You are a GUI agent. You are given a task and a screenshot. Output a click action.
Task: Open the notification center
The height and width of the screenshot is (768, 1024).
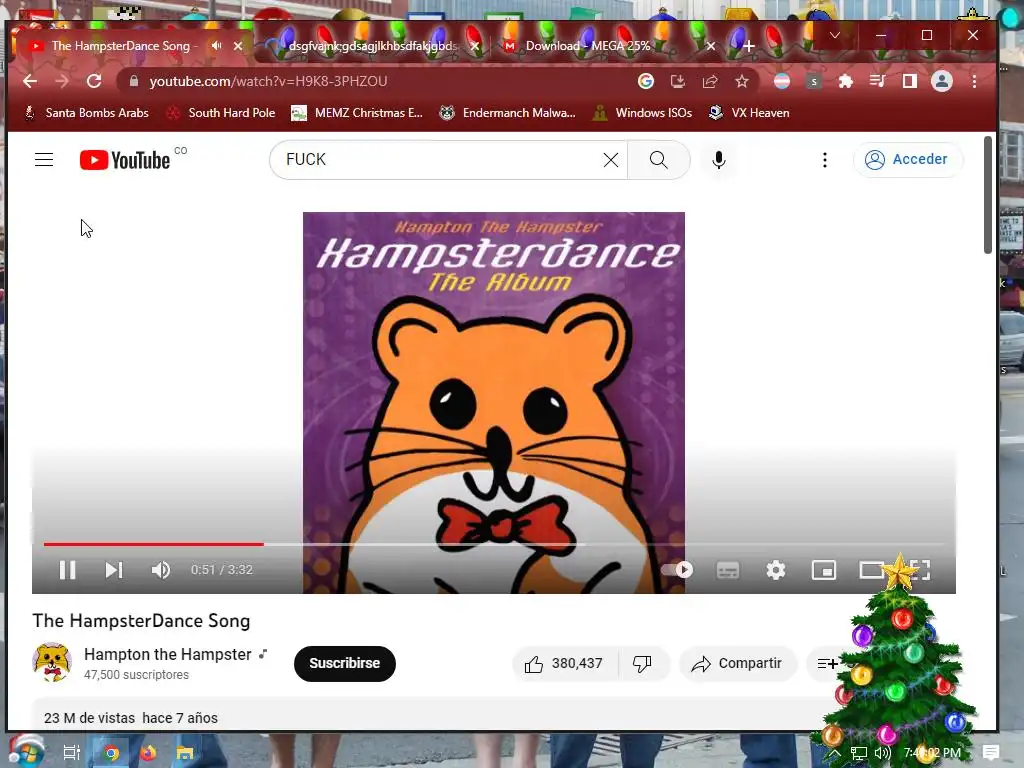pyautogui.click(x=991, y=753)
